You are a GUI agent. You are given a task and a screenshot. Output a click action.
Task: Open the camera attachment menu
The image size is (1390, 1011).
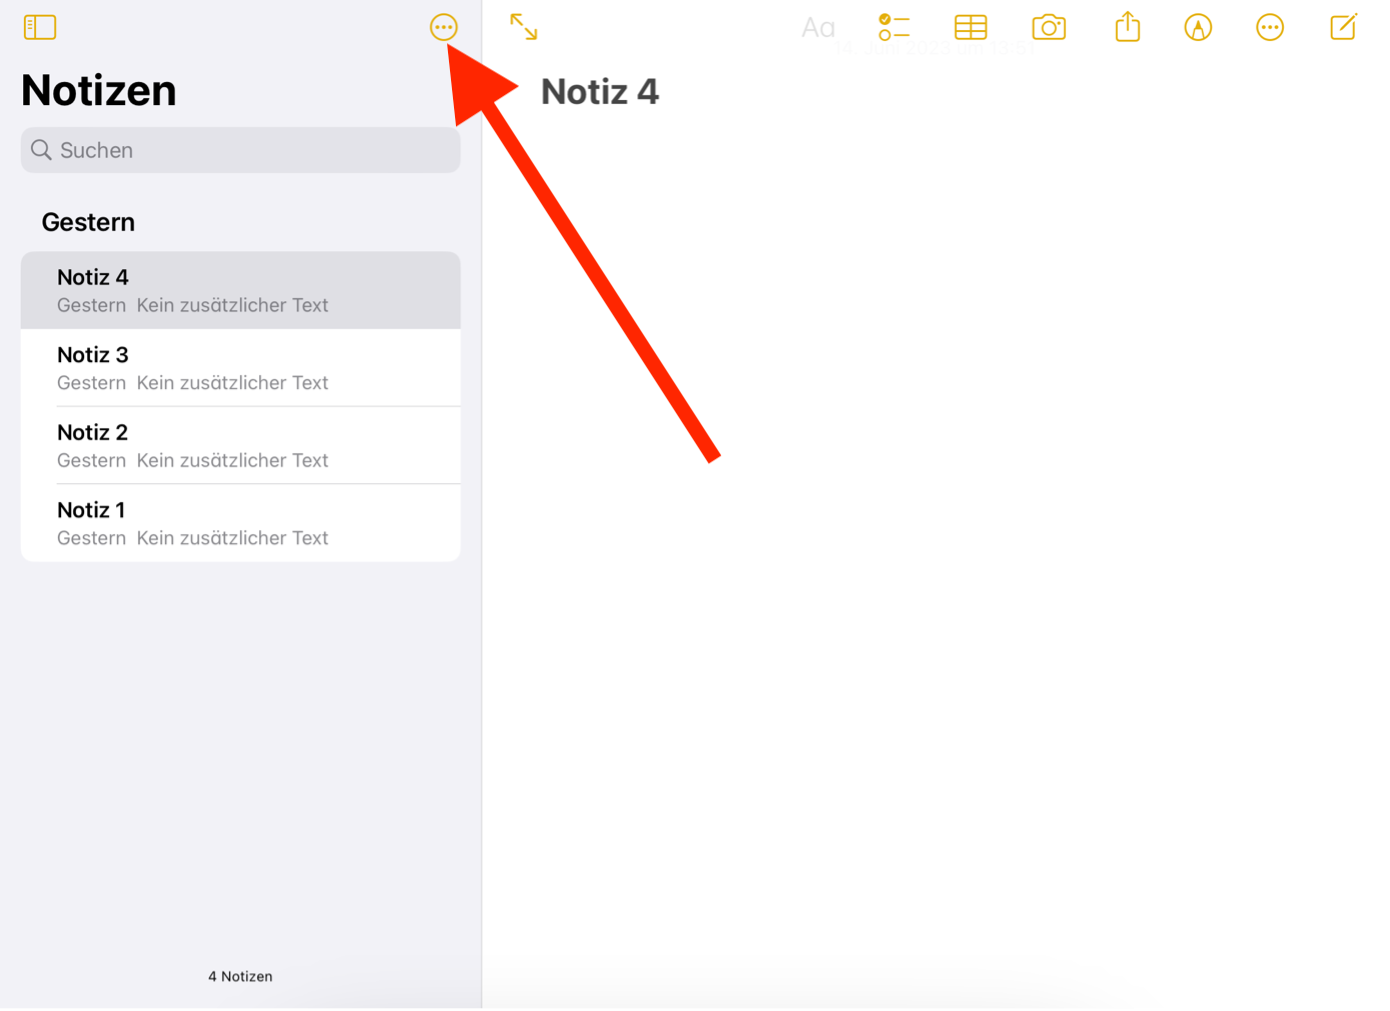(x=1048, y=27)
